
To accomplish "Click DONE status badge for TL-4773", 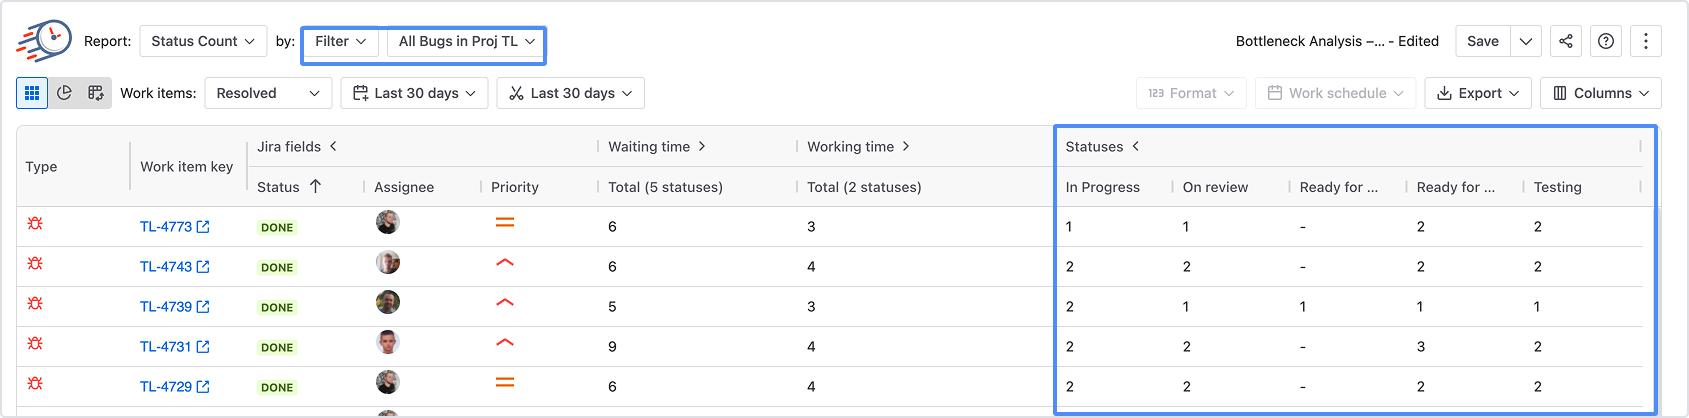I will click(277, 227).
